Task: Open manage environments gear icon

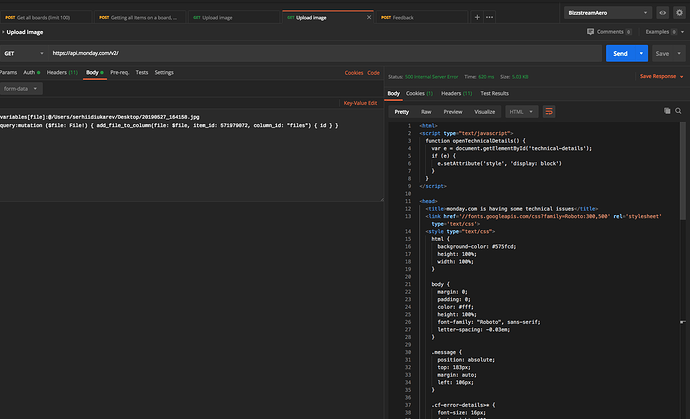Action: pyautogui.click(x=680, y=13)
